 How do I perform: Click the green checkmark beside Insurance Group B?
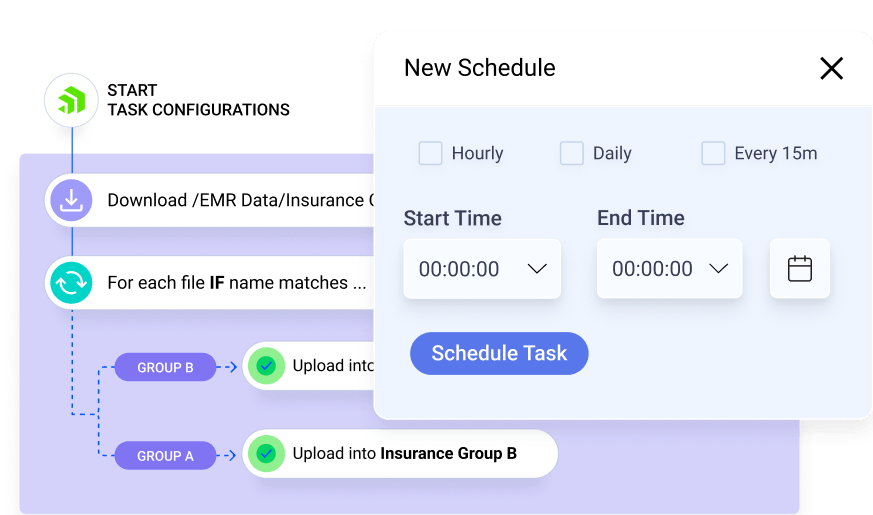(265, 454)
